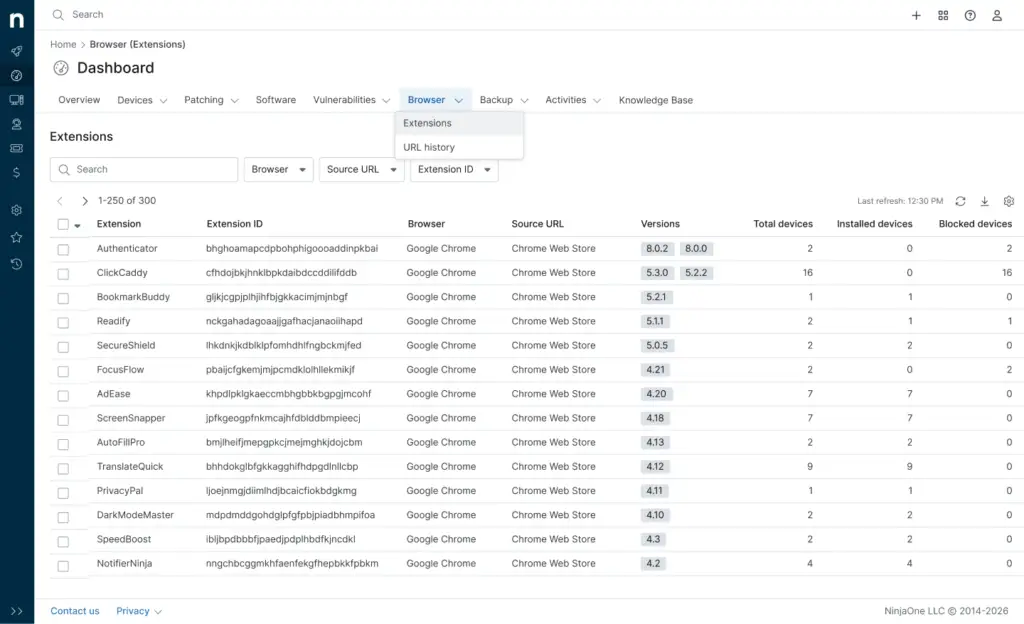Open the rocket Getting Started sidebar icon
The height and width of the screenshot is (624, 1024).
pyautogui.click(x=17, y=51)
